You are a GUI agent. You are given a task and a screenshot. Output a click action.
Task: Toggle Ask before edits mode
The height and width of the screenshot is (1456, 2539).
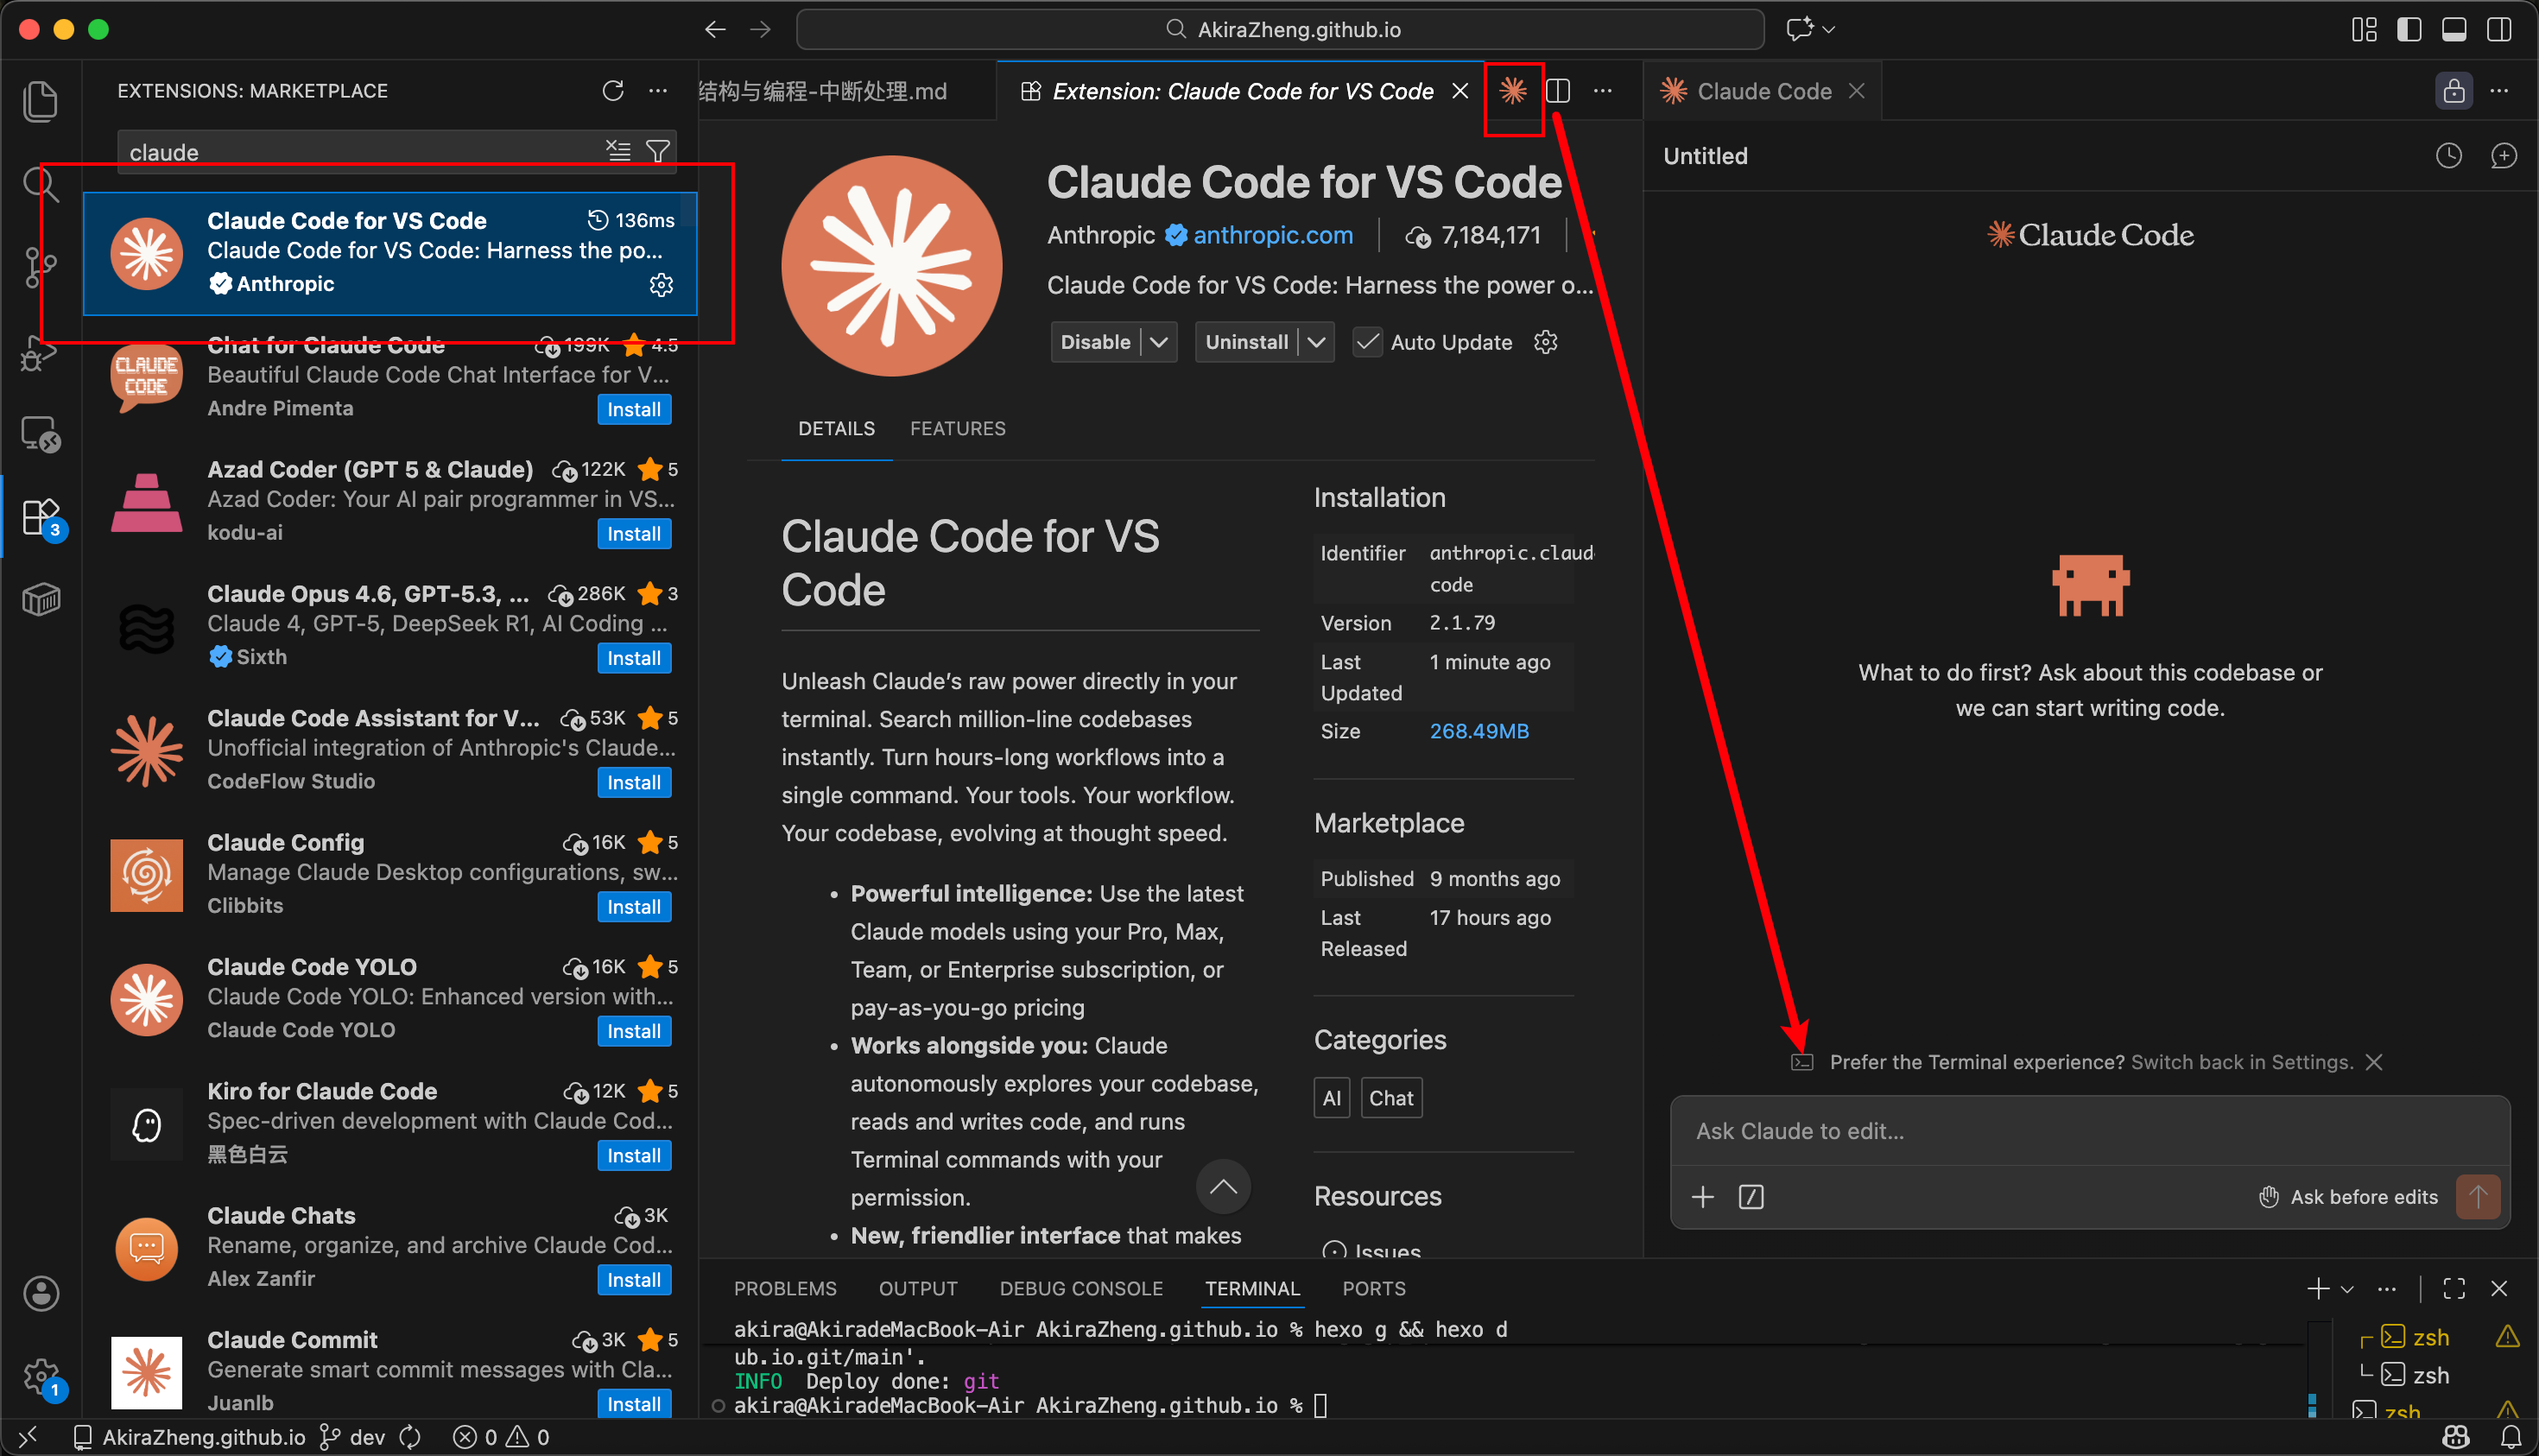pyautogui.click(x=2348, y=1197)
